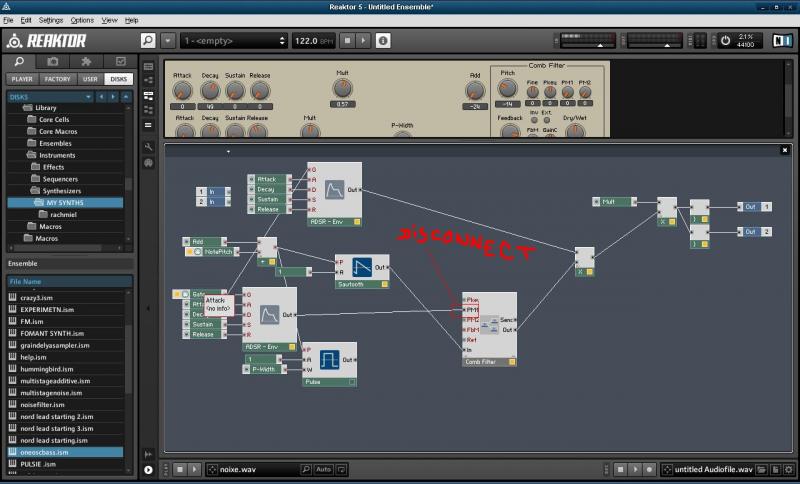
Task: Click the 122.0 BPM tempo field
Action: tap(313, 41)
